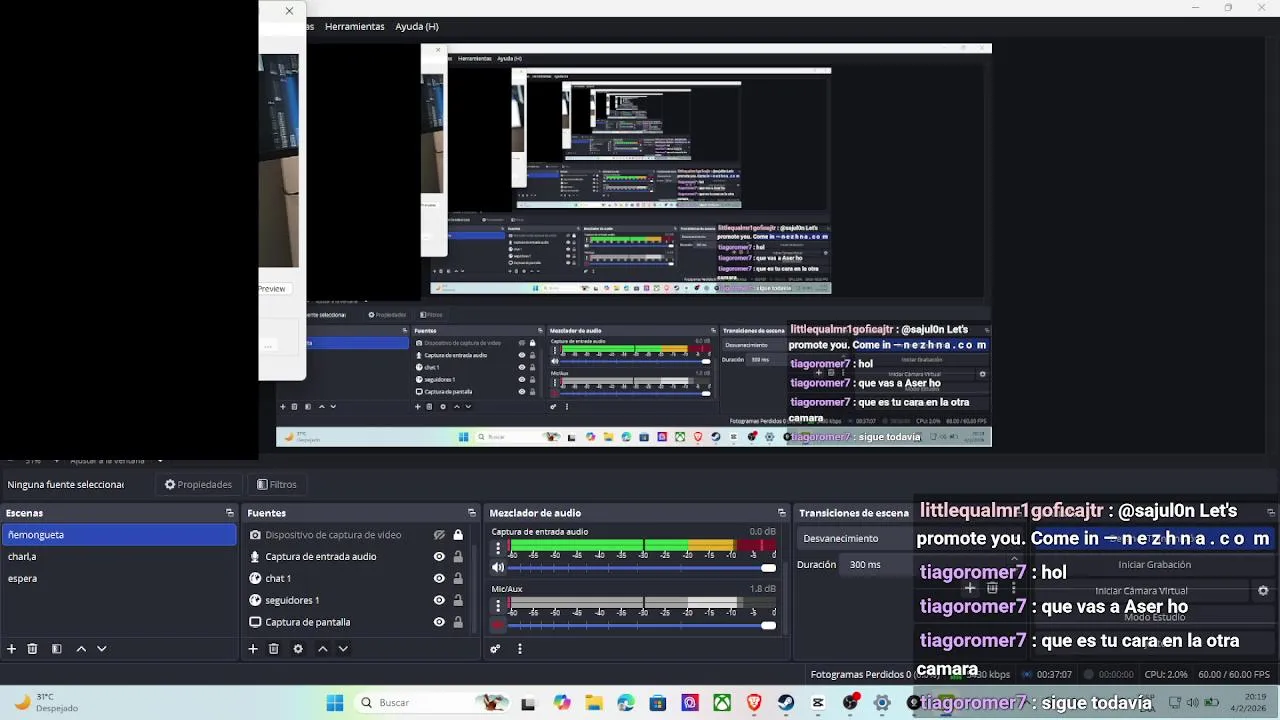Adjust the Mic/Aux volume slider
Viewport: 1280px width, 720px height.
coord(642,625)
